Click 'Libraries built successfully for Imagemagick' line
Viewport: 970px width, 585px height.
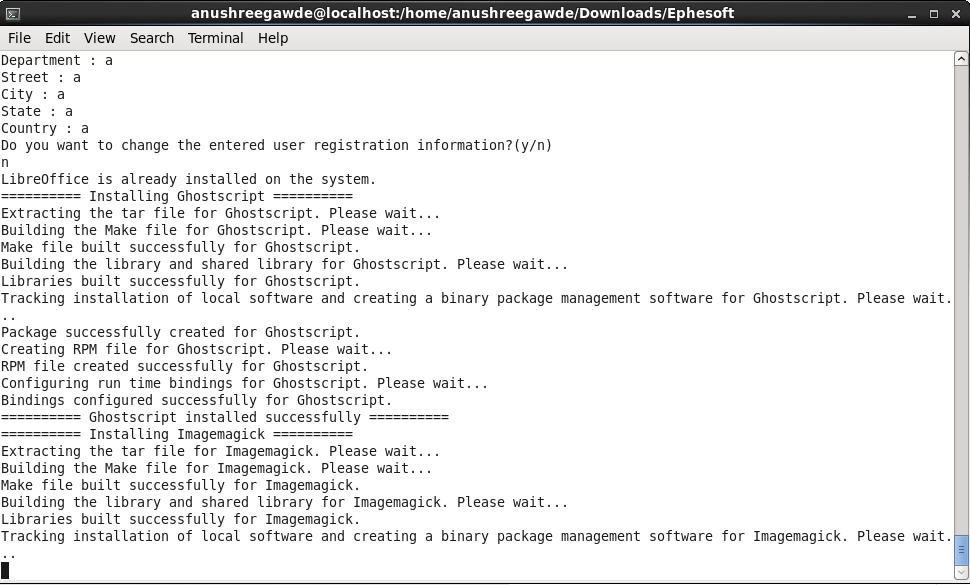pos(181,519)
